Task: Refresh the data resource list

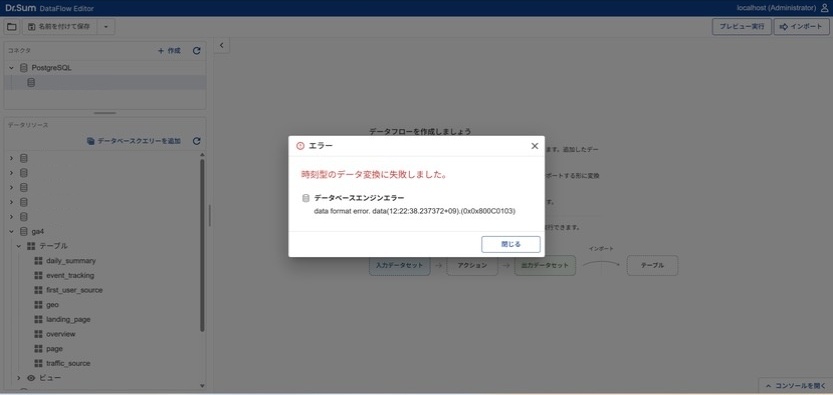Action: pos(197,141)
